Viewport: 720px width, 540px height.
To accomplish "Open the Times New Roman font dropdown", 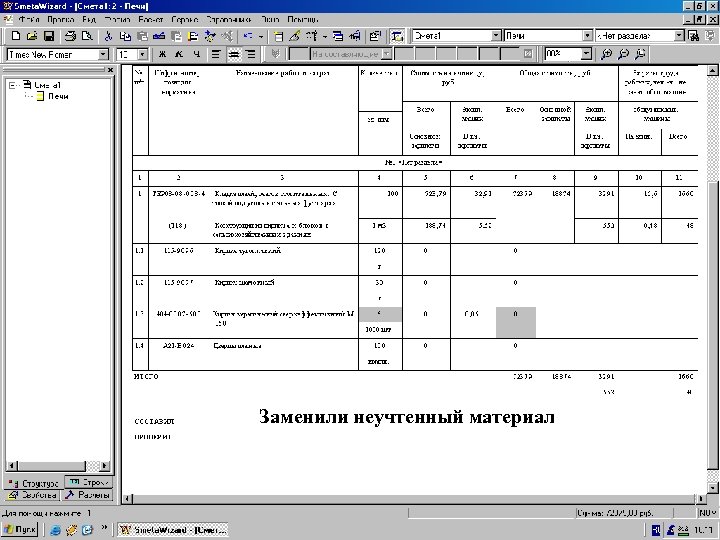I will click(x=103, y=55).
